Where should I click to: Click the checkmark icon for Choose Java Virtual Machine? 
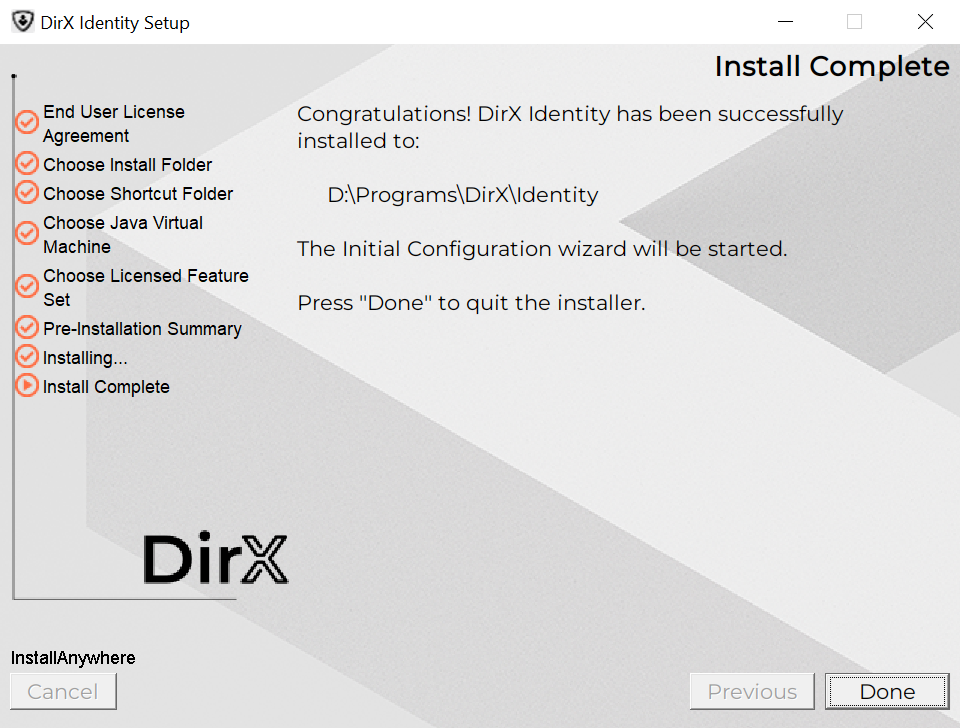pyautogui.click(x=27, y=234)
